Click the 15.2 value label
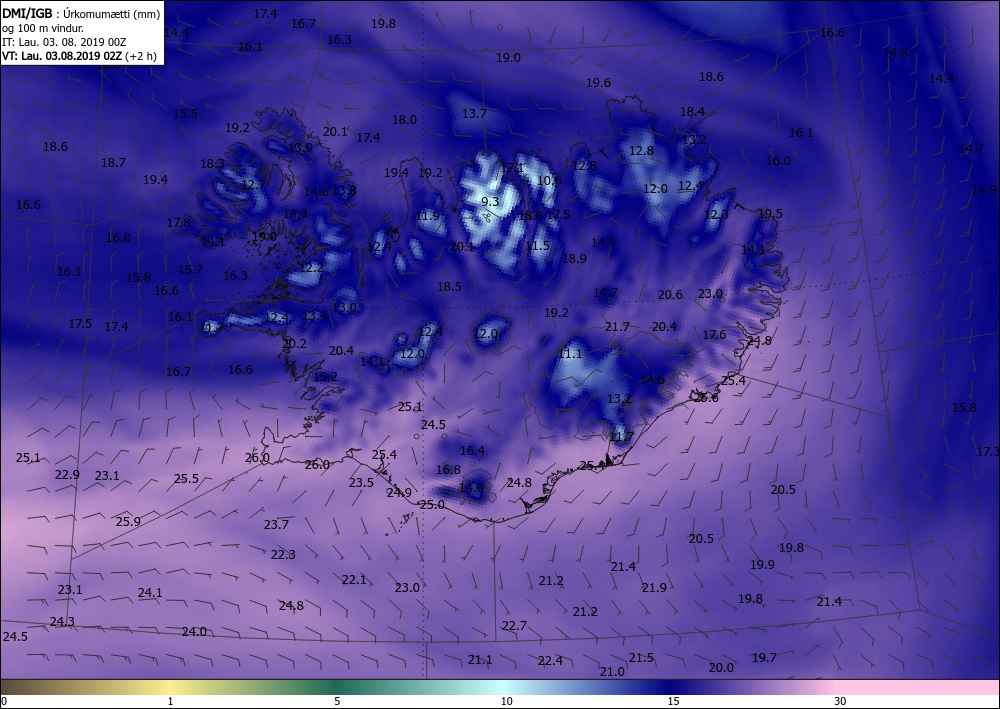The width and height of the screenshot is (1000, 709). point(325,377)
